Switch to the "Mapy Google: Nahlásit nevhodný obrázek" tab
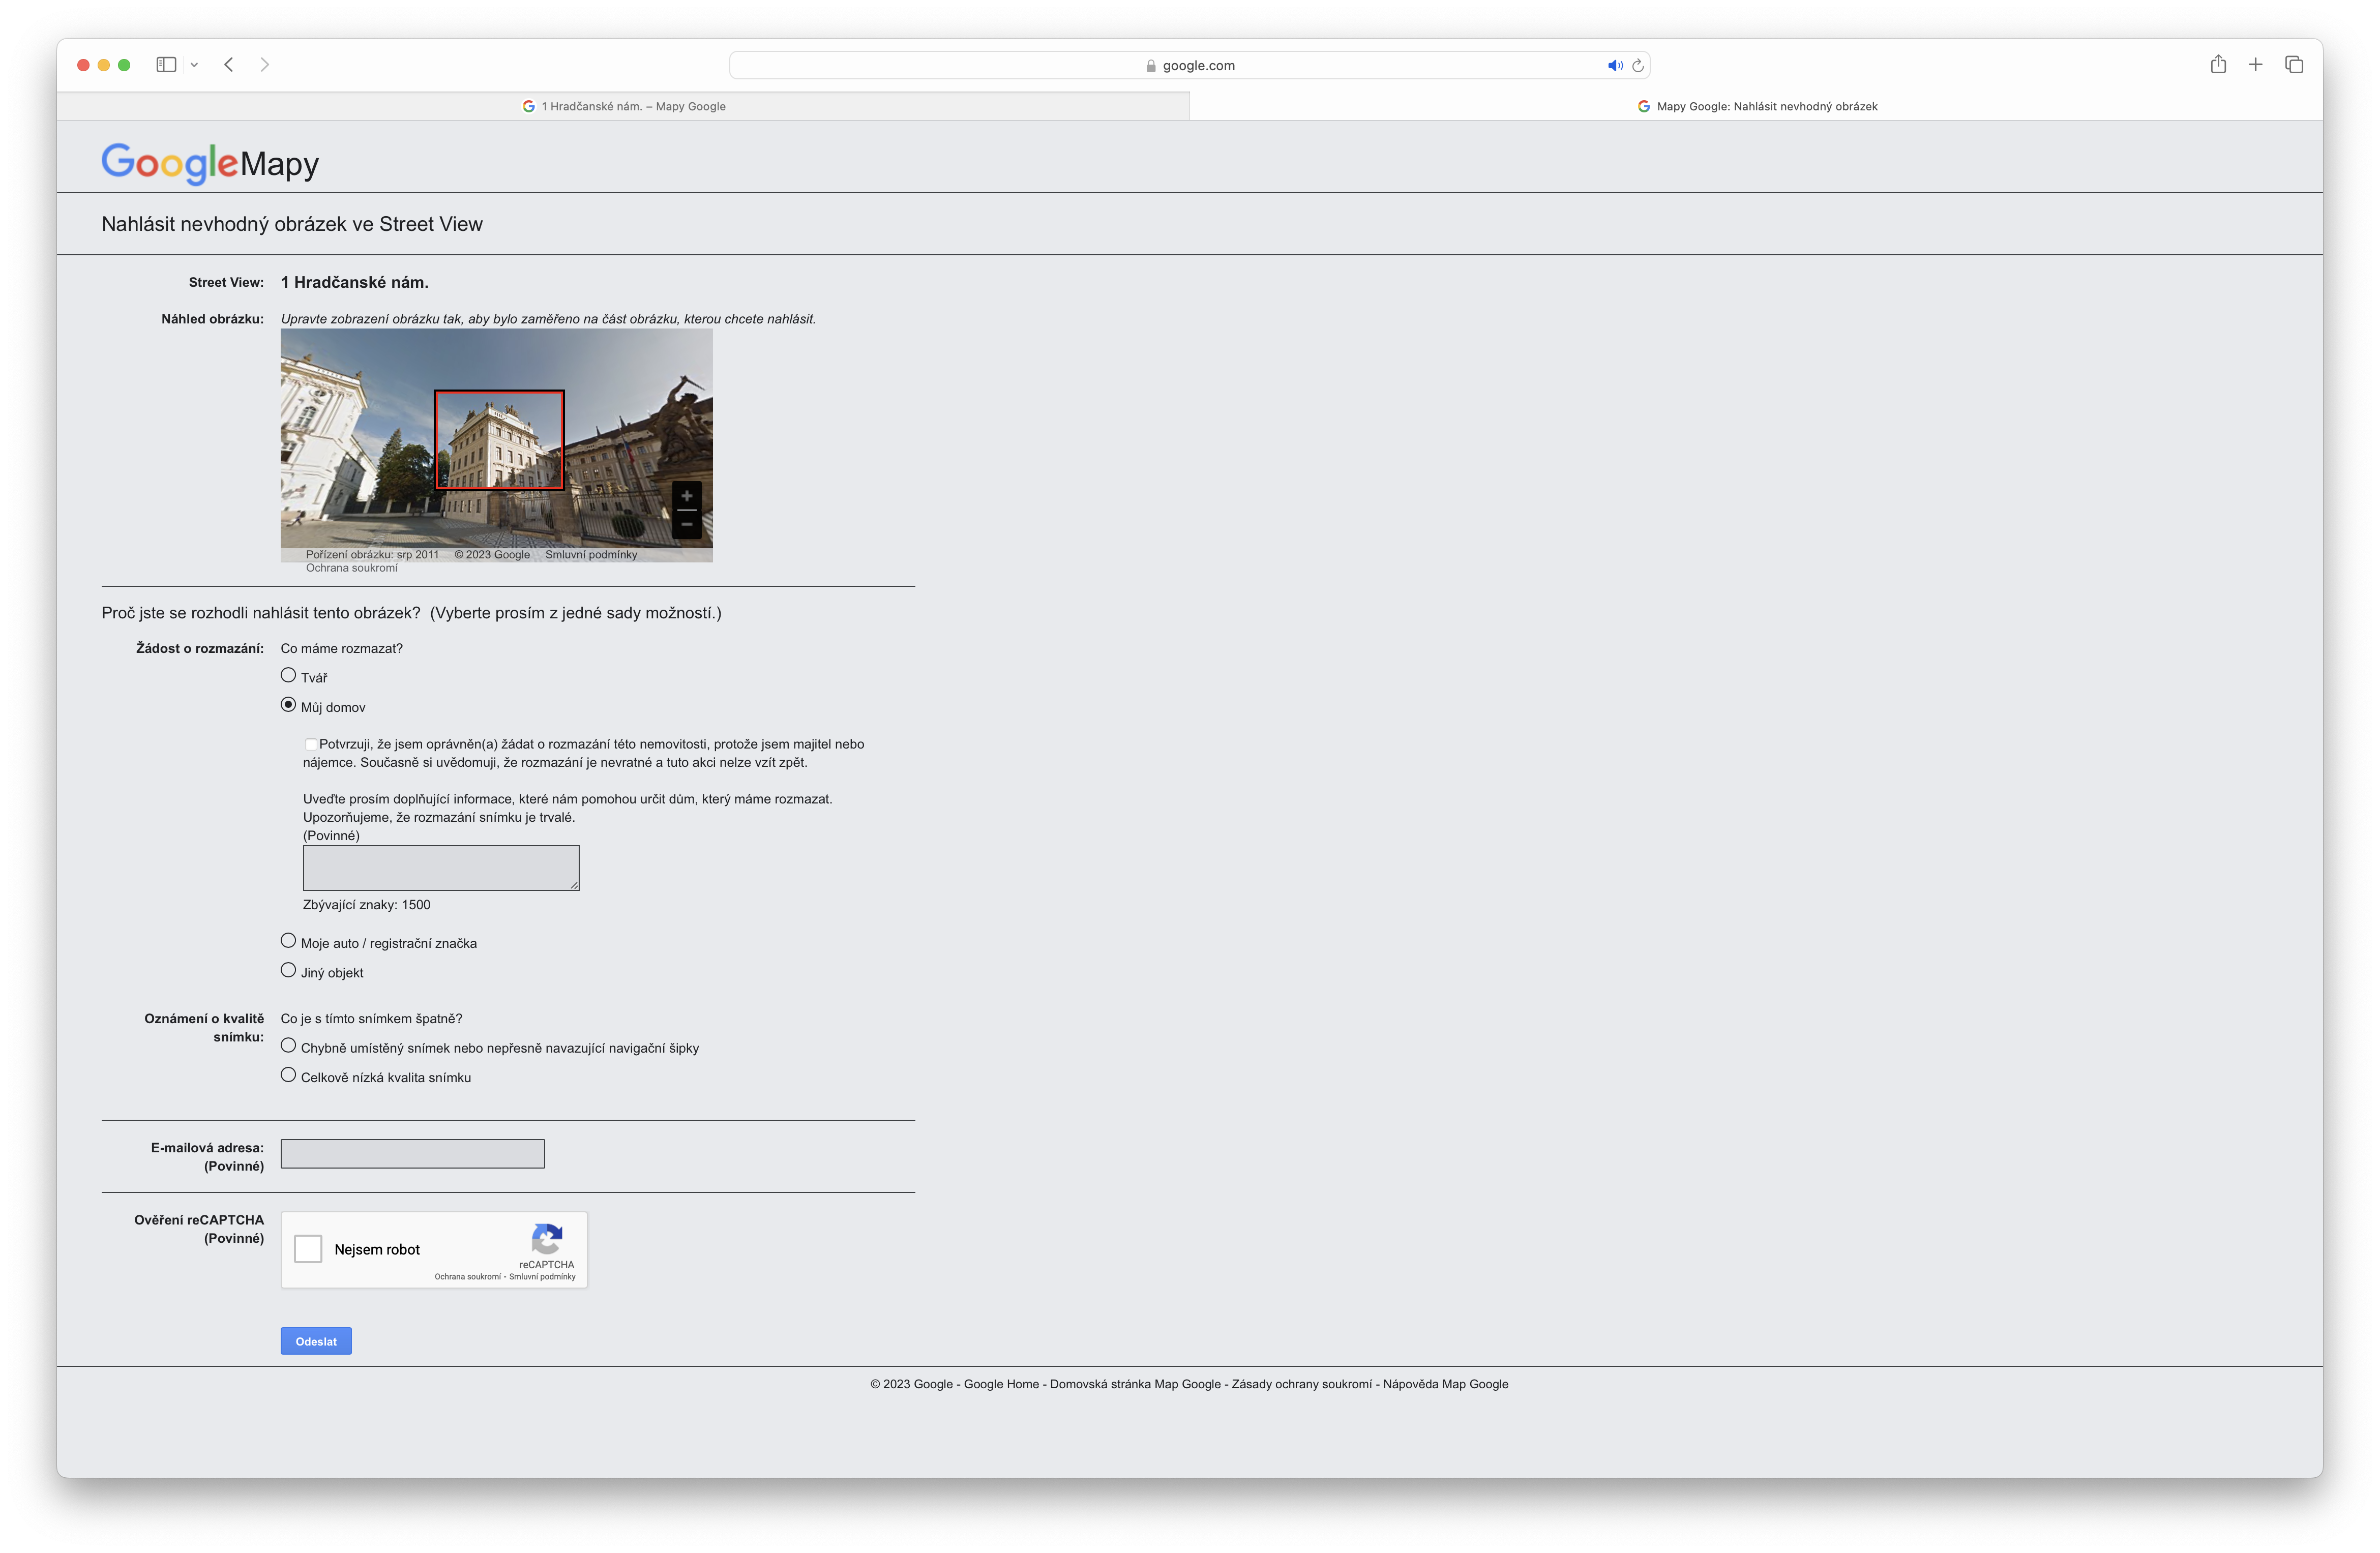This screenshot has height=1553, width=2380. click(1759, 105)
